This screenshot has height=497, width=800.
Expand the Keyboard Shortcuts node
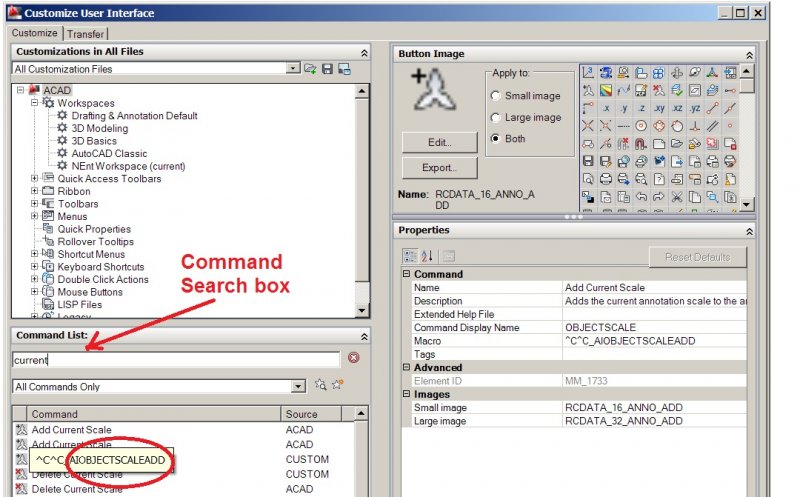click(34, 266)
